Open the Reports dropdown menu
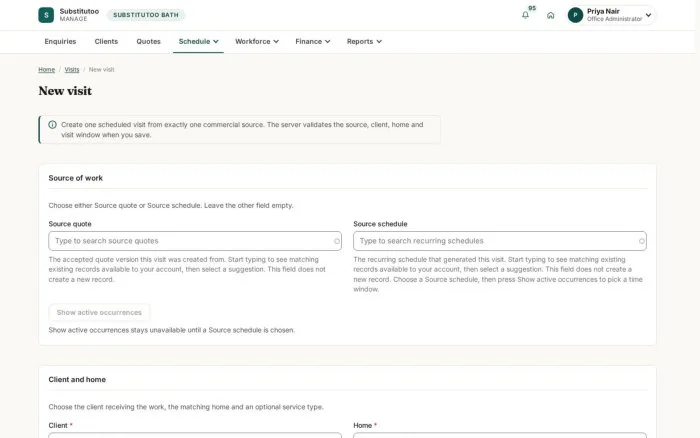The width and height of the screenshot is (700, 438). (x=364, y=42)
